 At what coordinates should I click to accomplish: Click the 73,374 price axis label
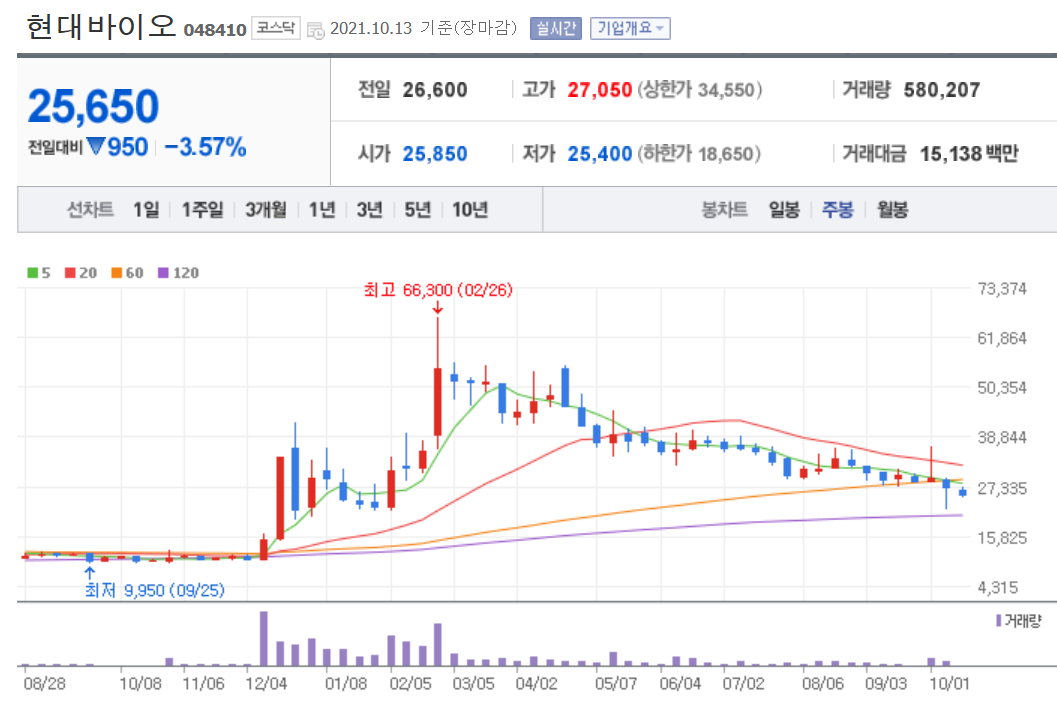(1002, 289)
